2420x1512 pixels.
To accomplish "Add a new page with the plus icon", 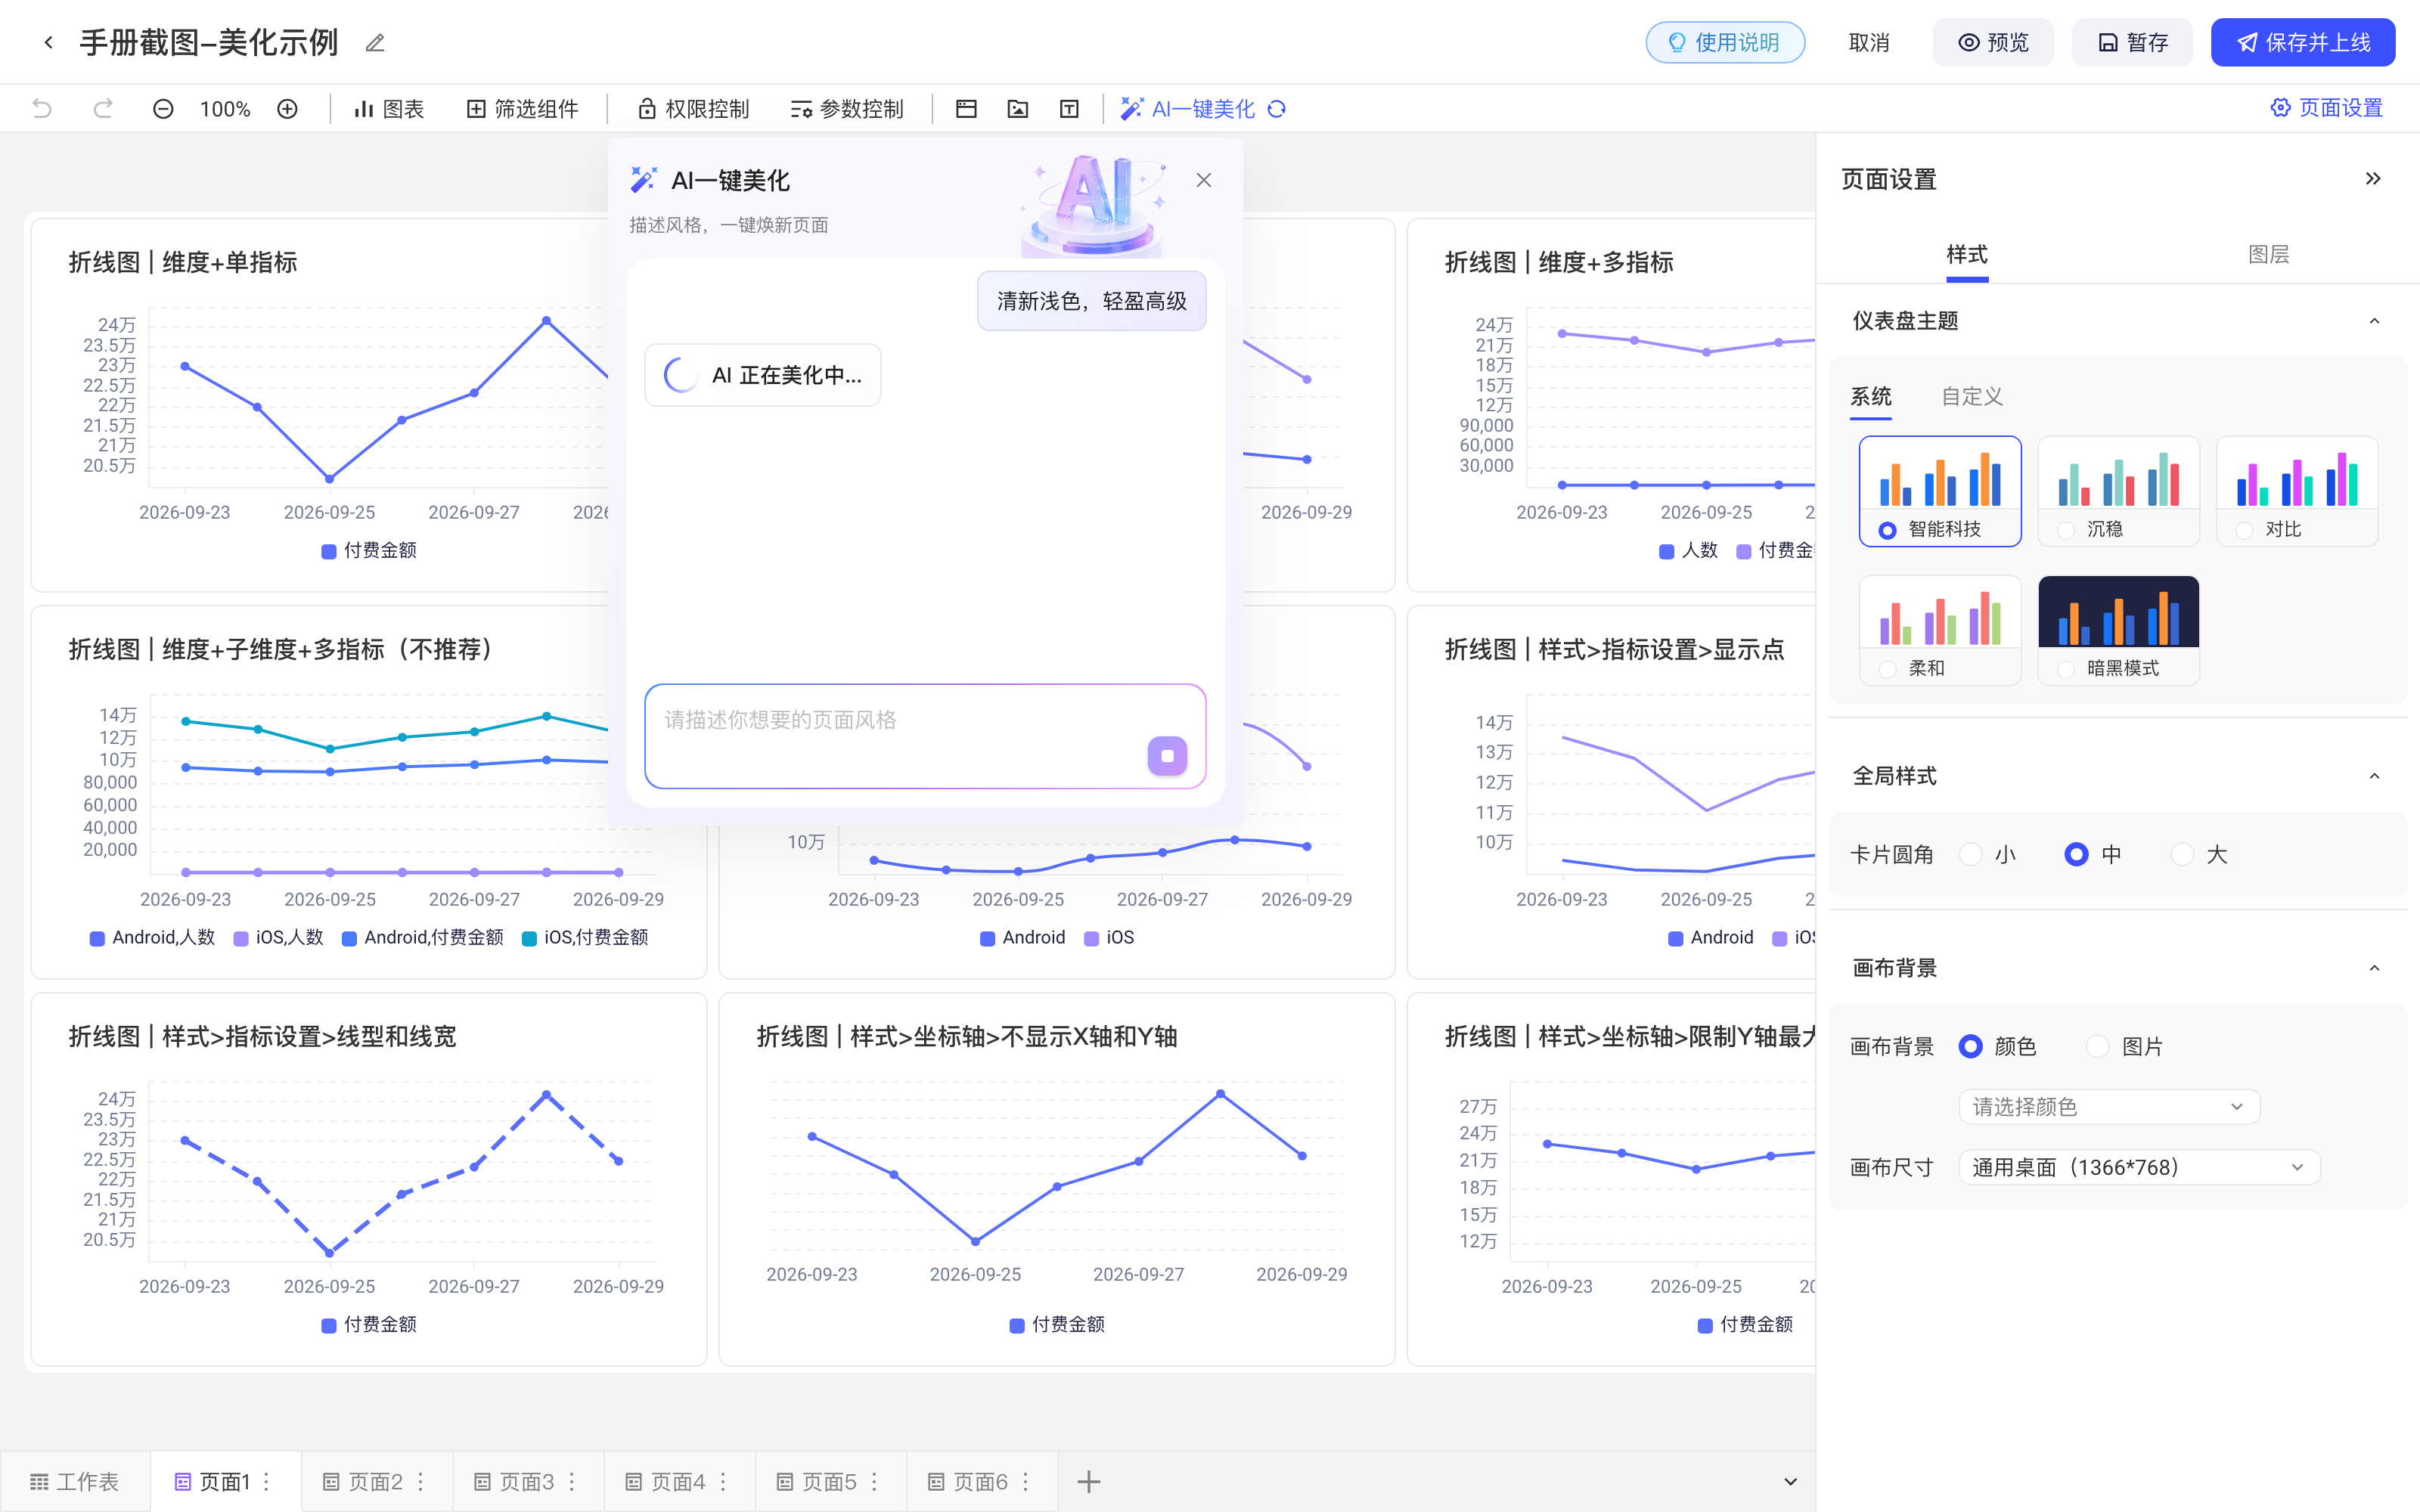I will click(x=1089, y=1481).
